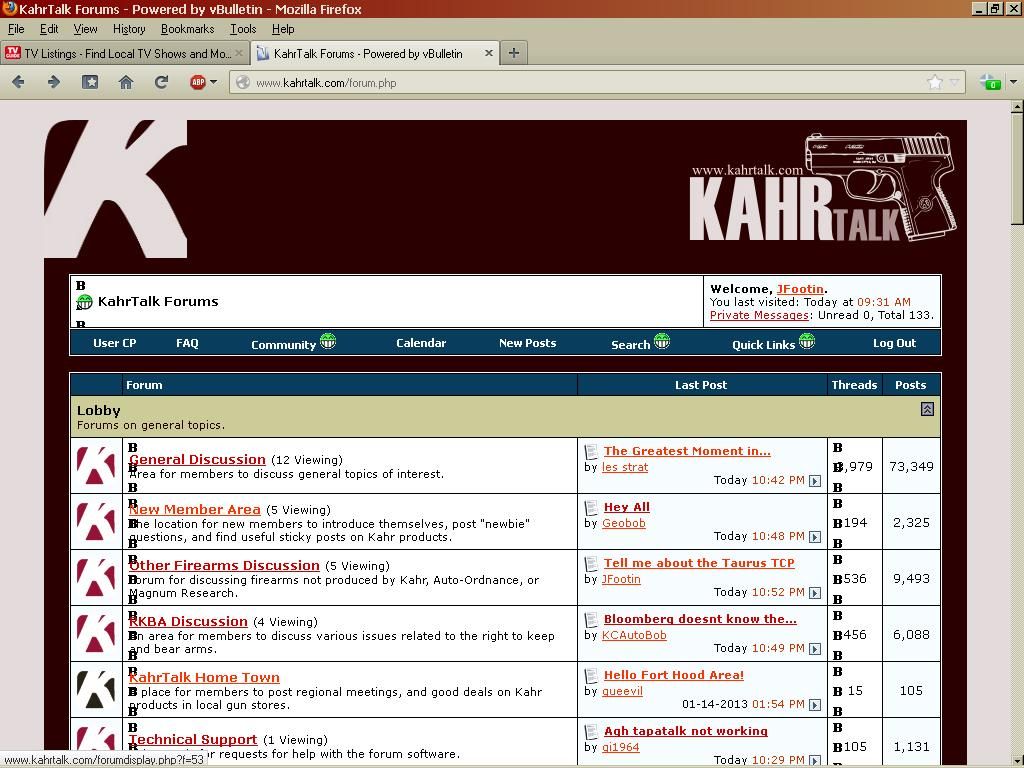Go to last post arrow for General Discussion

815,481
